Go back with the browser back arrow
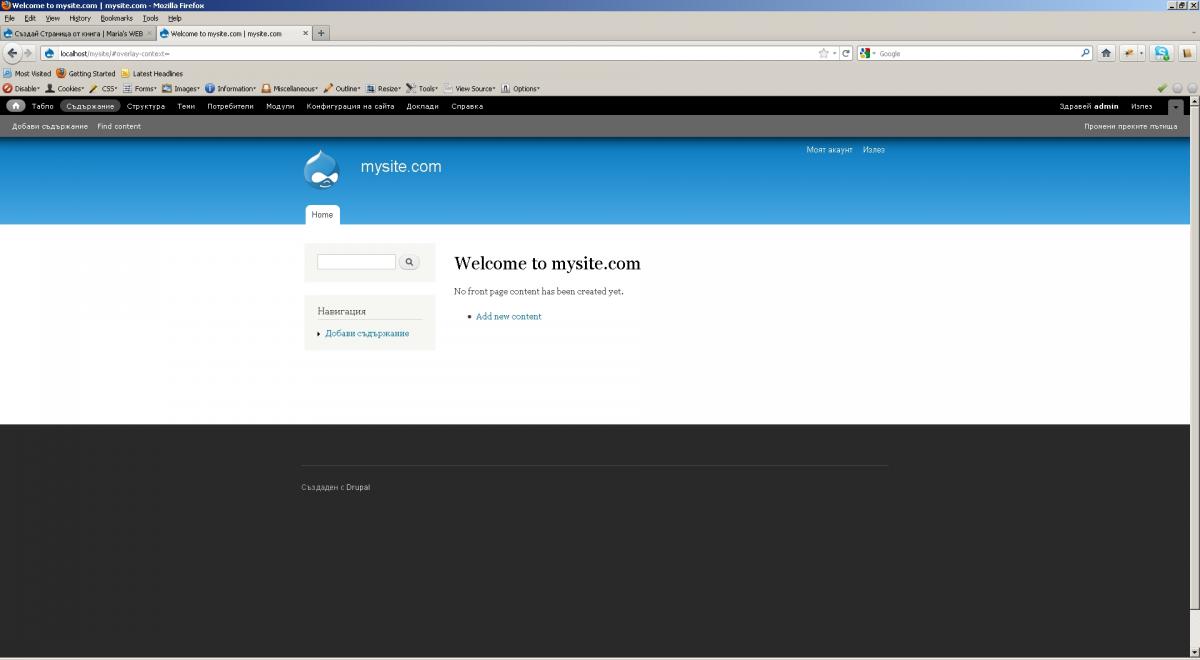 click(13, 53)
